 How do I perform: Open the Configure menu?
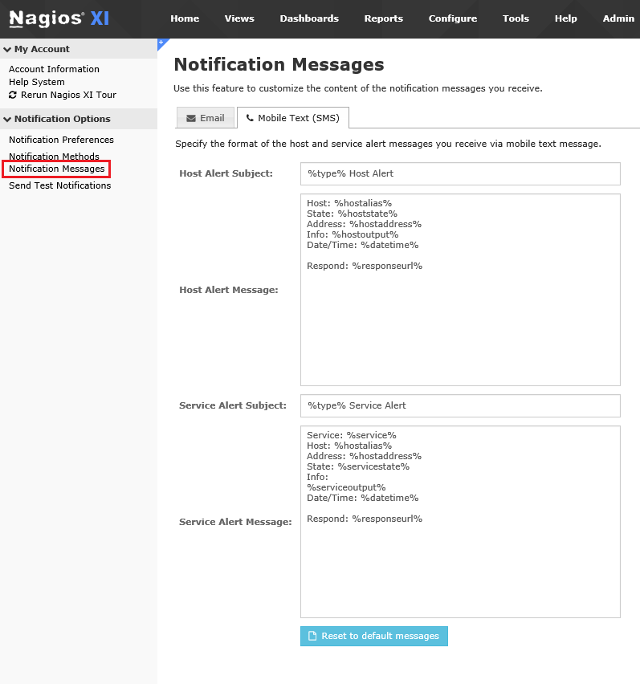(x=452, y=19)
